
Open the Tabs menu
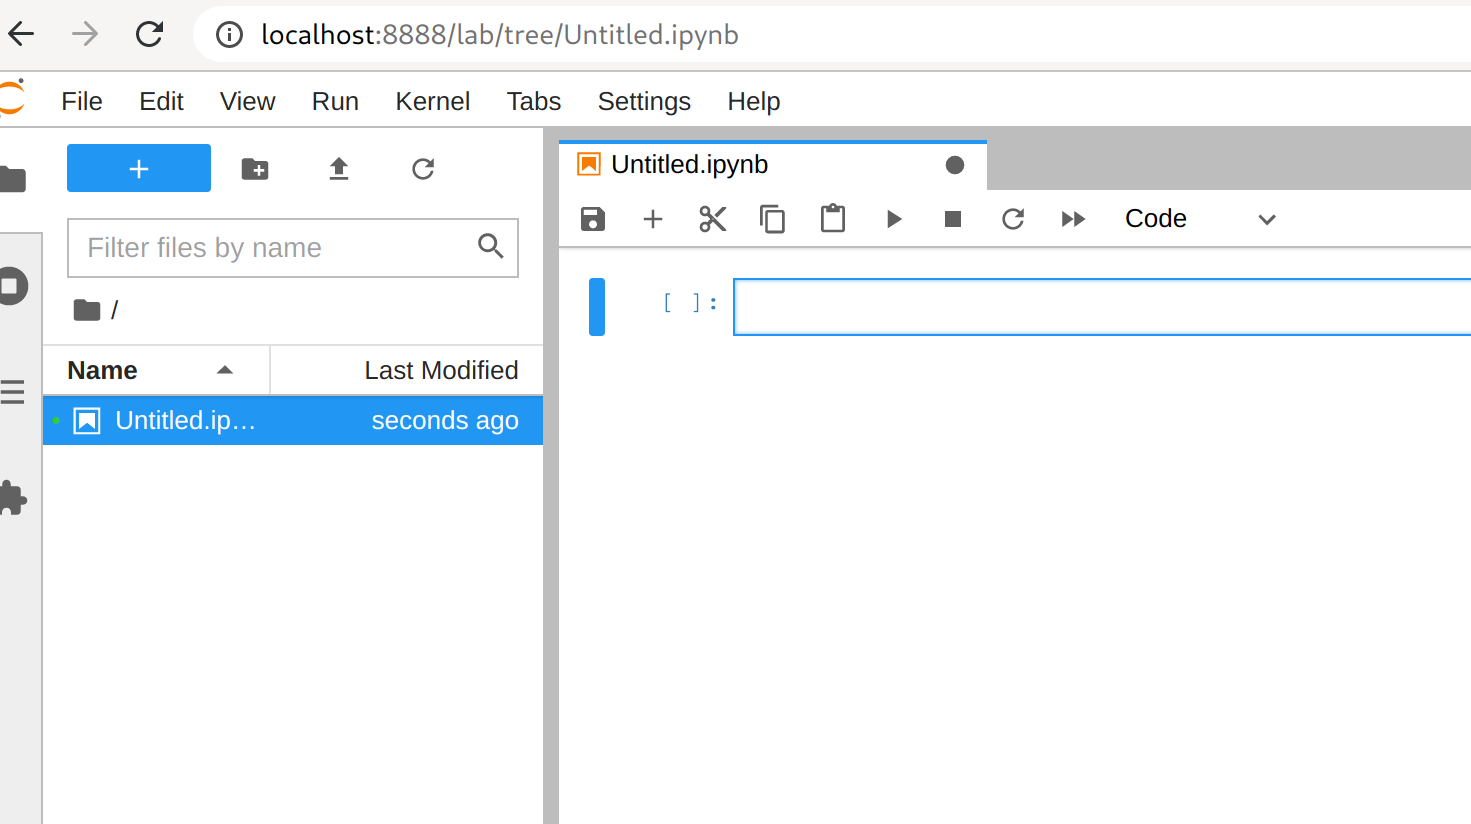pyautogui.click(x=534, y=101)
